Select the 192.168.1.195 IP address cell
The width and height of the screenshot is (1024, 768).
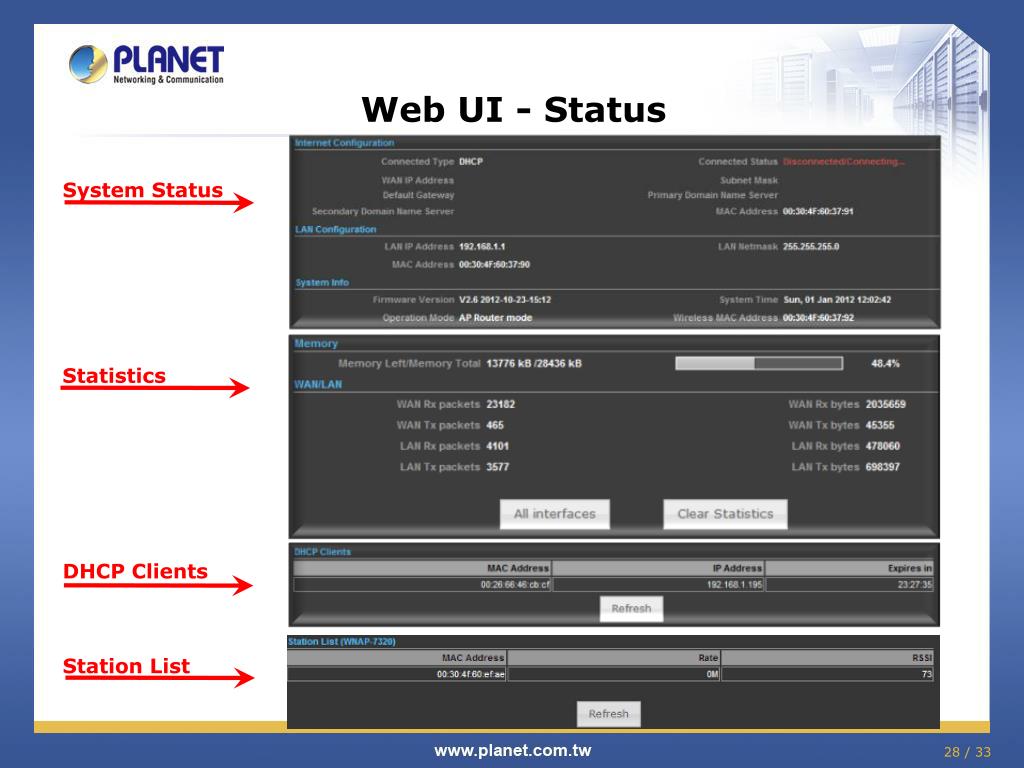[658, 584]
